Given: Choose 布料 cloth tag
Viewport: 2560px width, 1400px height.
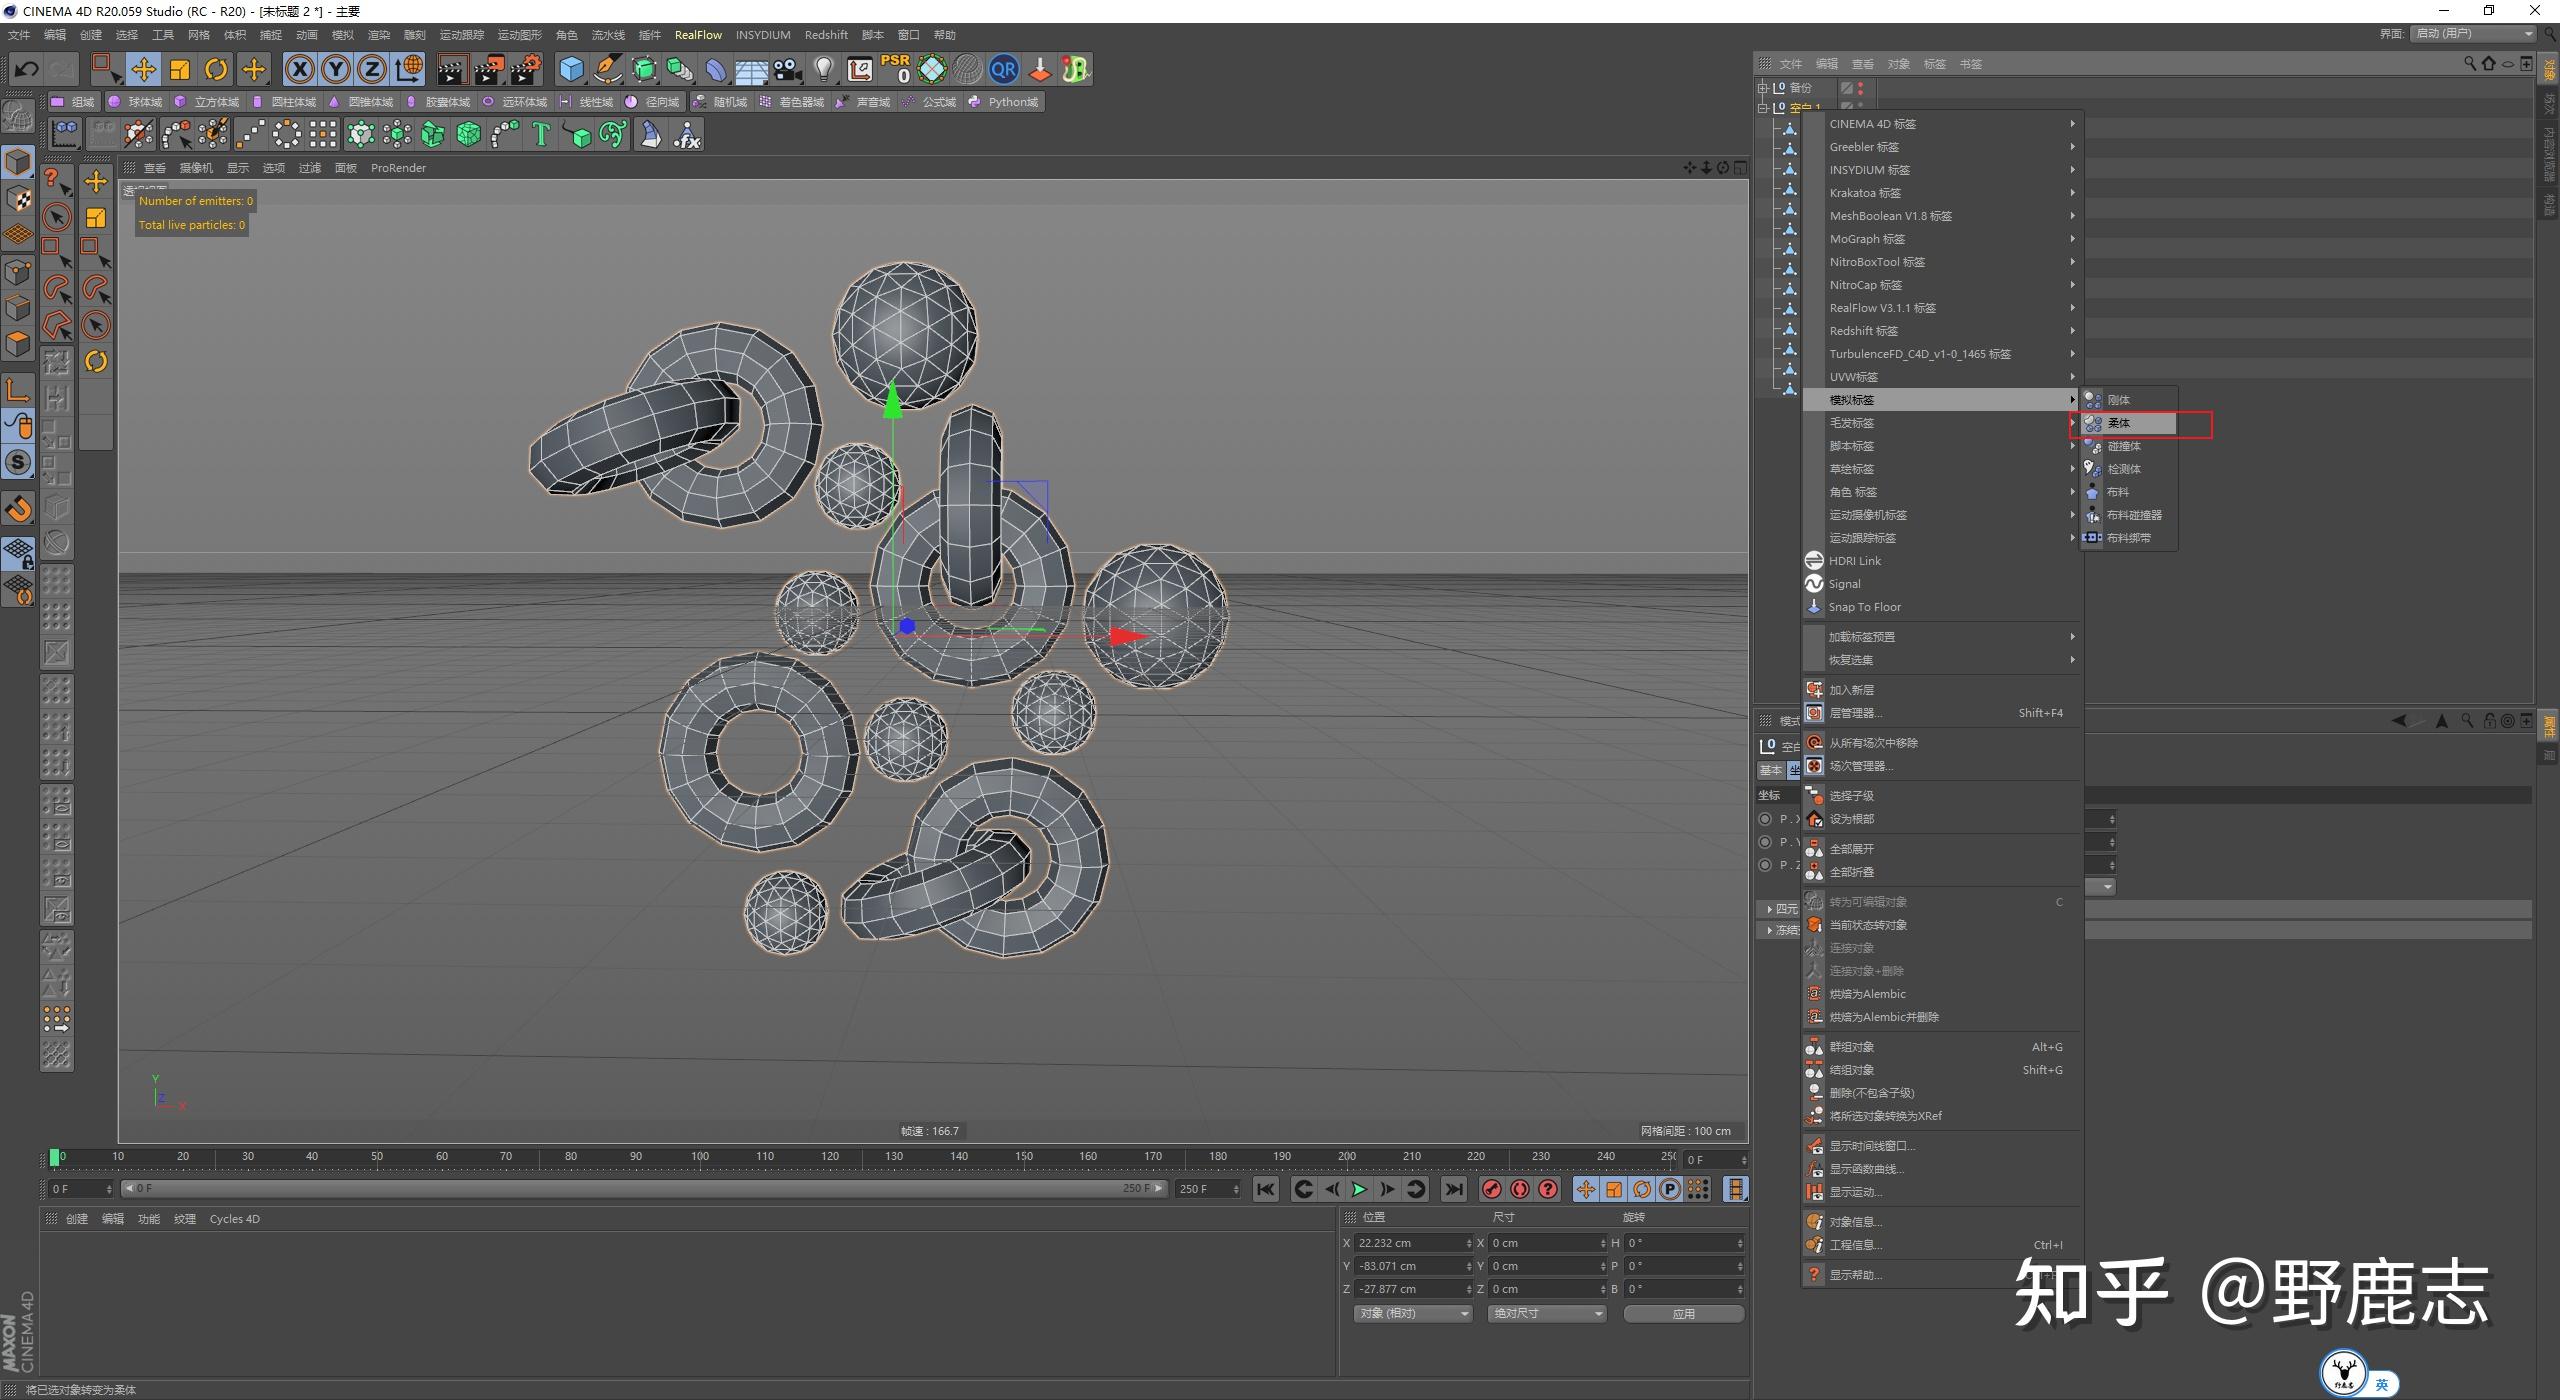Looking at the screenshot, I should [2129, 492].
